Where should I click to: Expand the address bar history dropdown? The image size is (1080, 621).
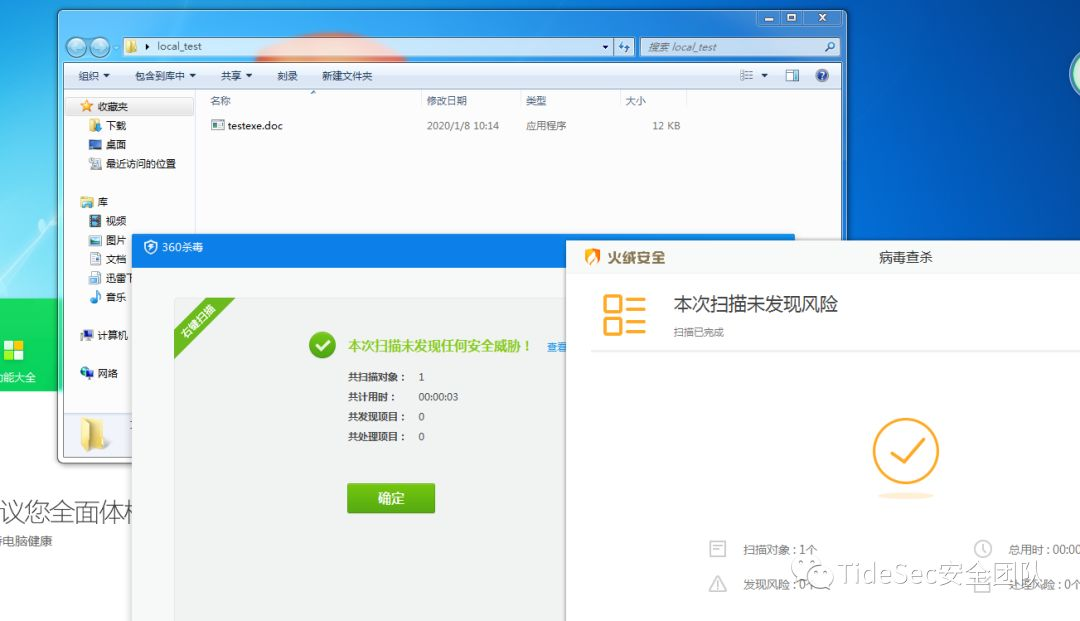(x=605, y=47)
